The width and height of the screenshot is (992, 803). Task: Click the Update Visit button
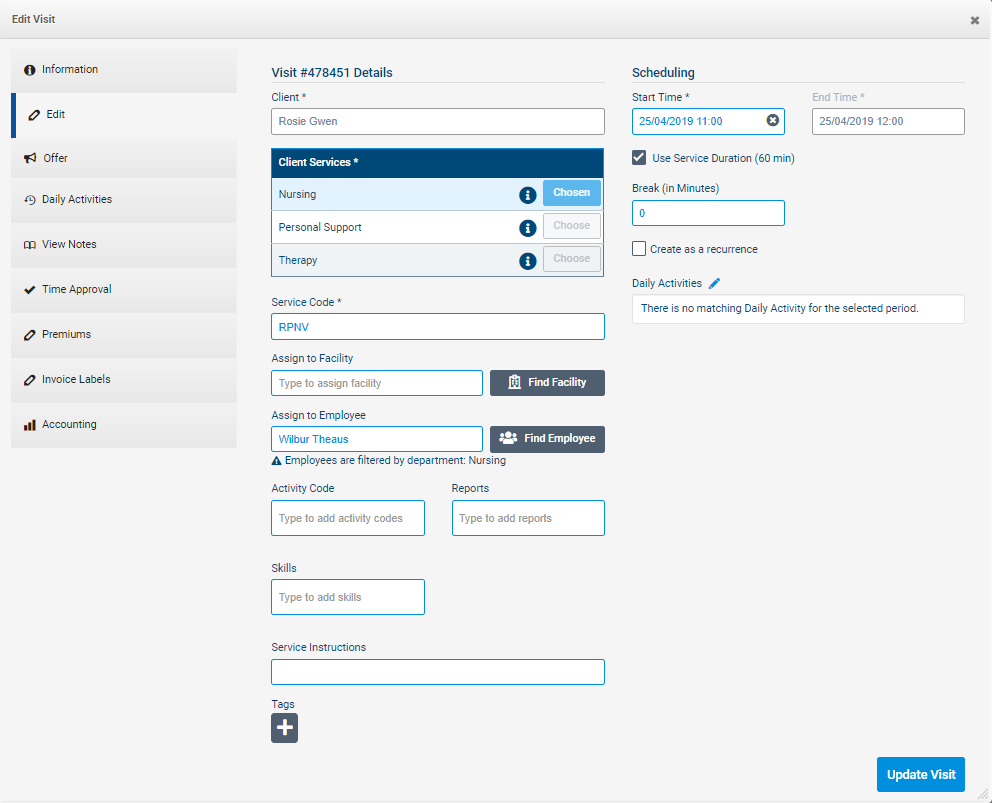coord(920,774)
